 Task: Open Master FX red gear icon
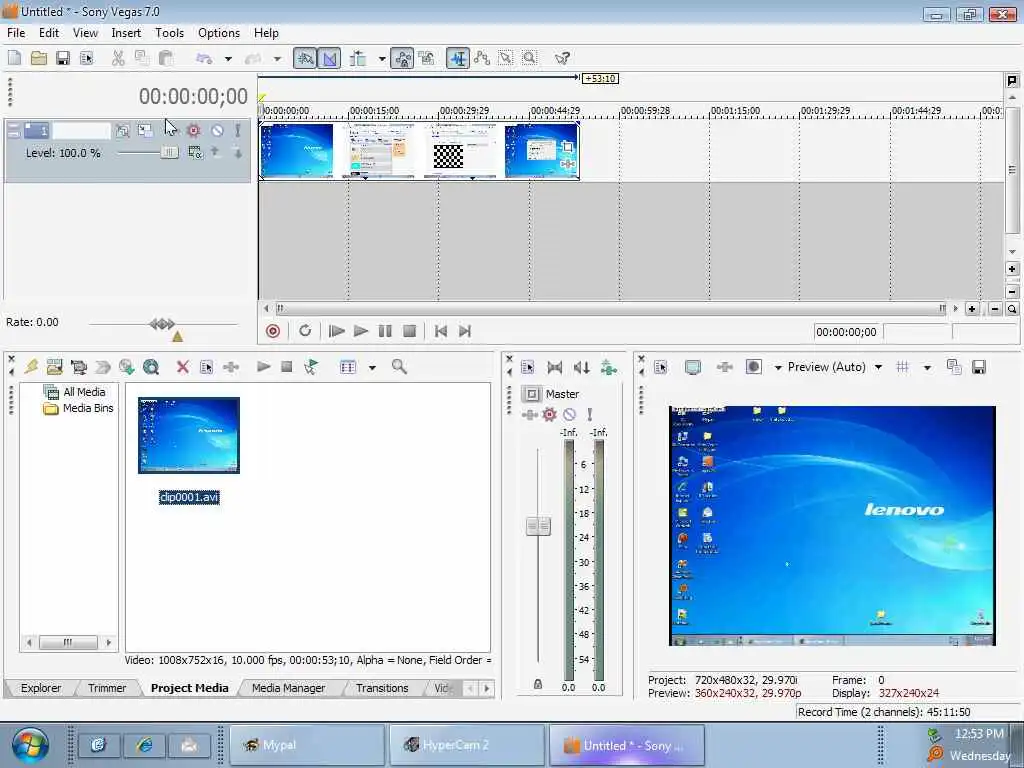[x=549, y=414]
